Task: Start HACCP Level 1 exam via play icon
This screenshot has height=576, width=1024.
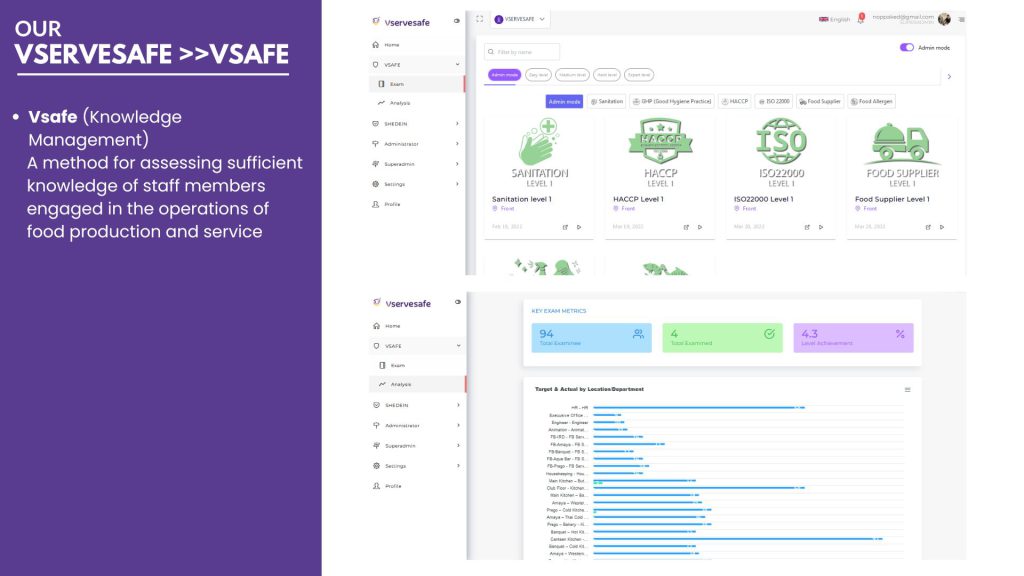Action: 700,227
